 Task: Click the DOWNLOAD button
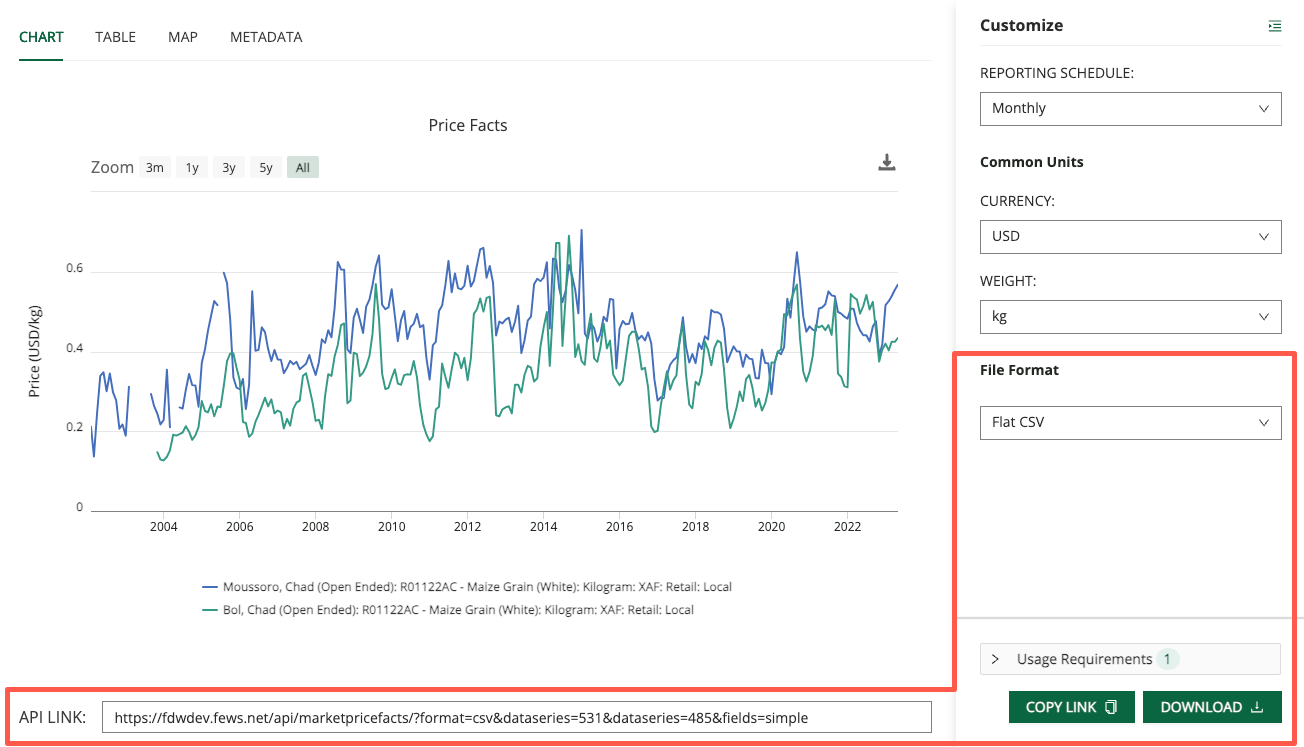pyautogui.click(x=1212, y=707)
